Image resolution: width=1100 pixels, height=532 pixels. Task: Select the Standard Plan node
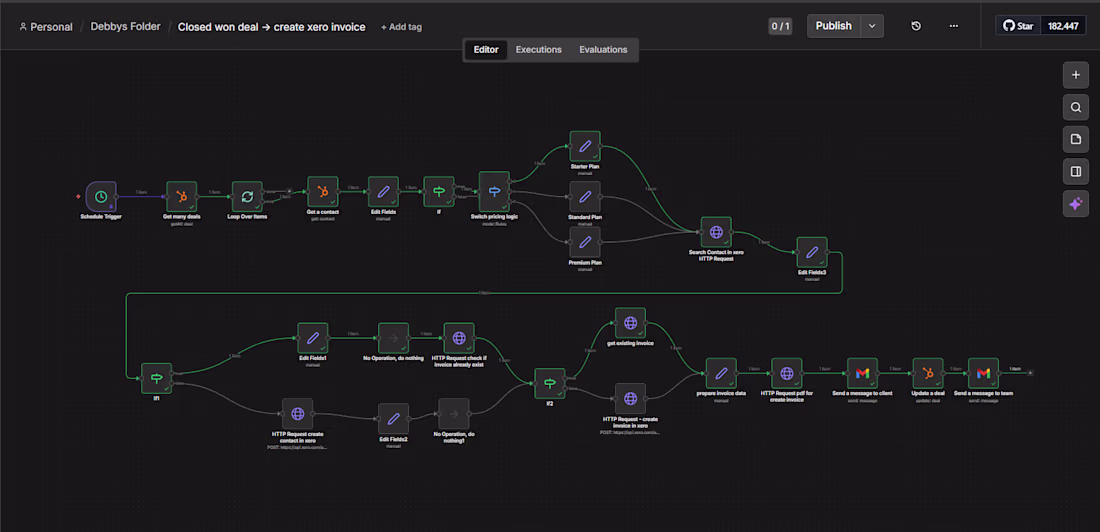(x=584, y=197)
